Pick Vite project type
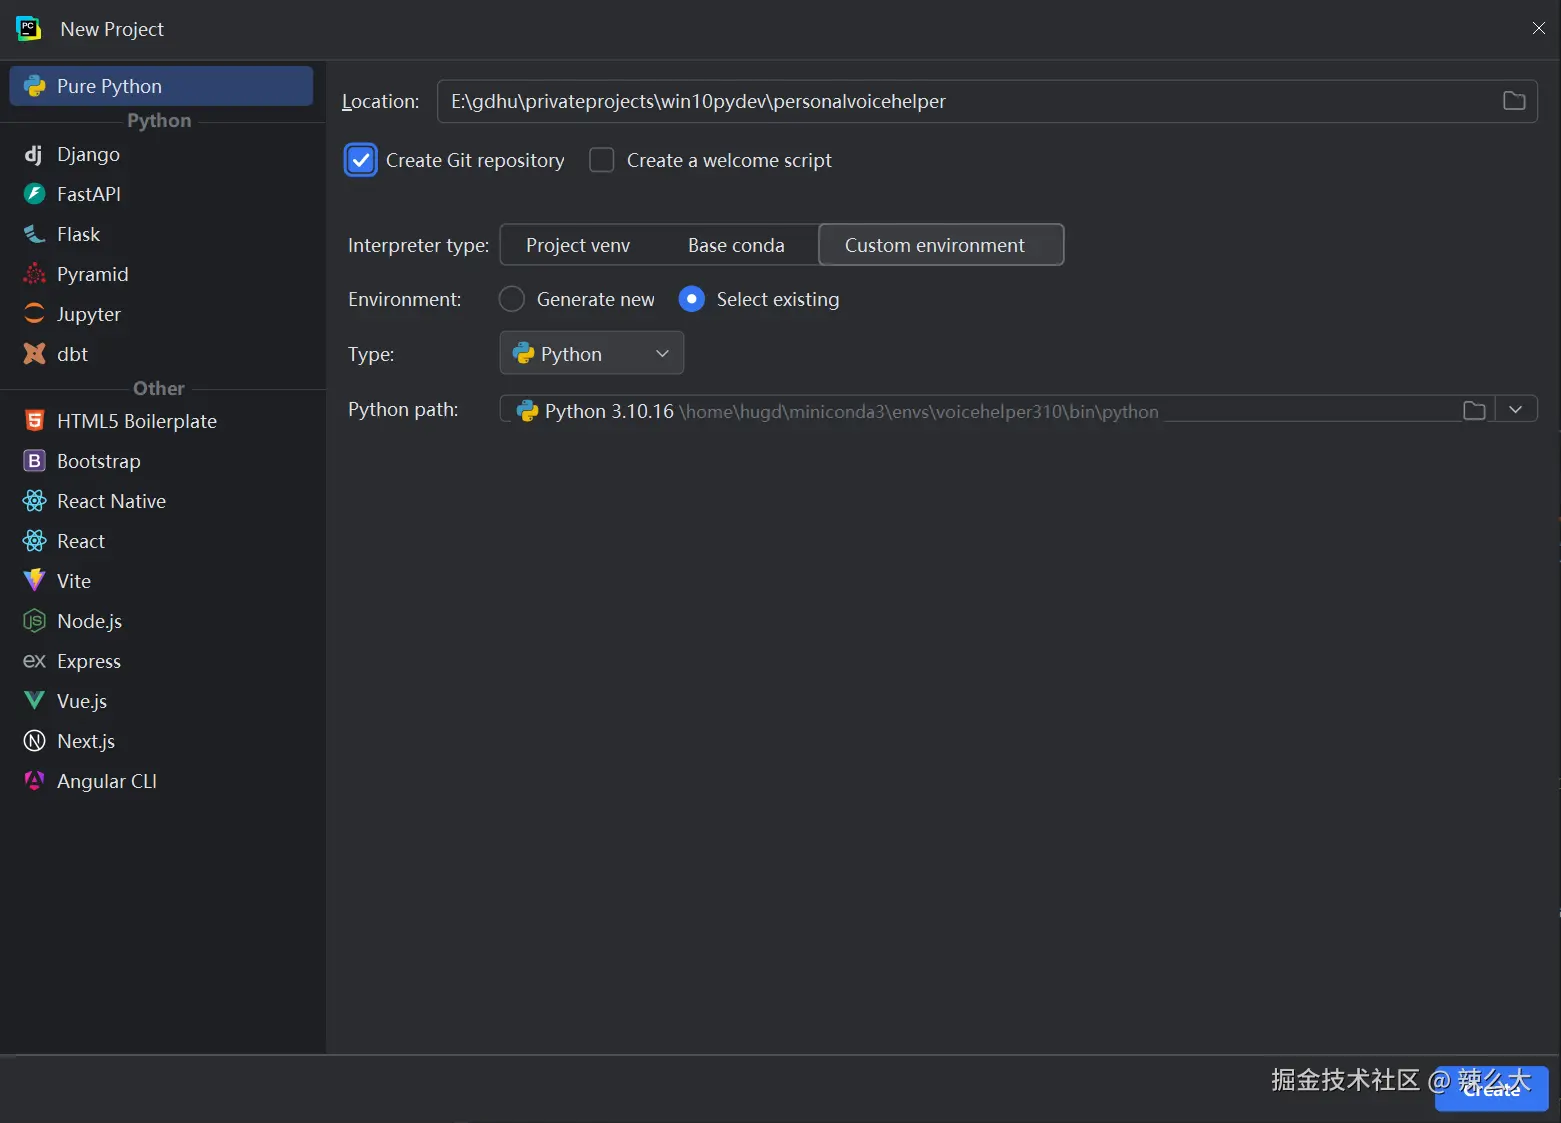 (161, 581)
